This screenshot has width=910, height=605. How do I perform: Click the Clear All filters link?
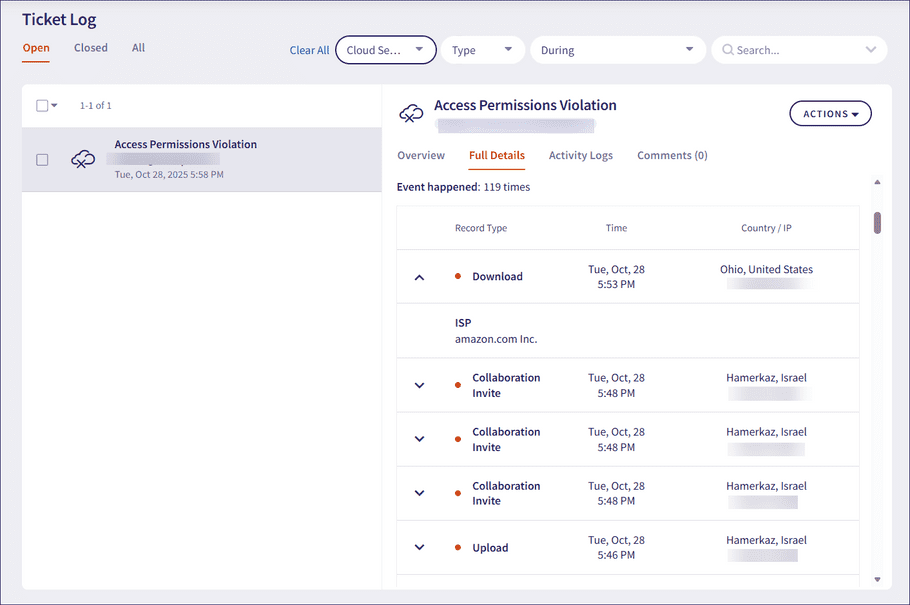click(x=309, y=51)
